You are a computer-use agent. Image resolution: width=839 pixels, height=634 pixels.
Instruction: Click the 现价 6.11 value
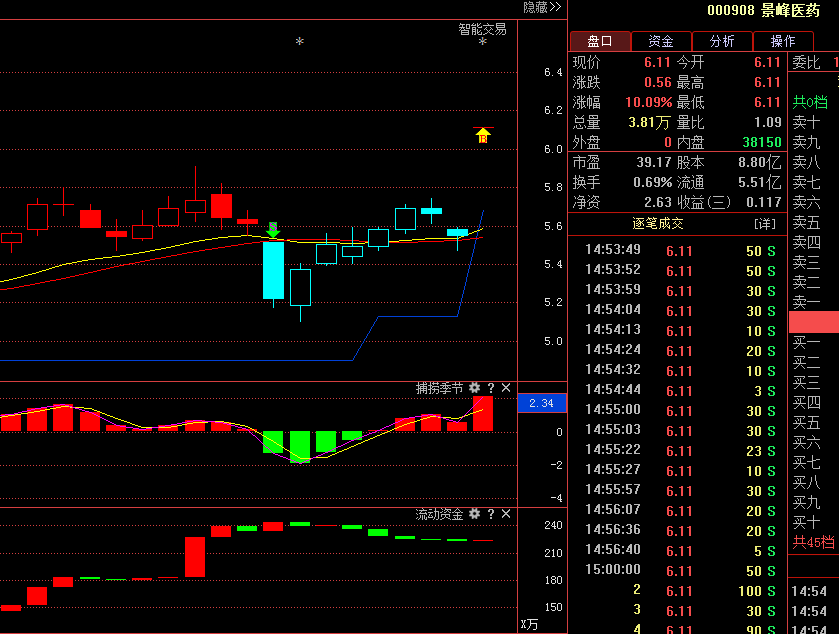(x=657, y=63)
